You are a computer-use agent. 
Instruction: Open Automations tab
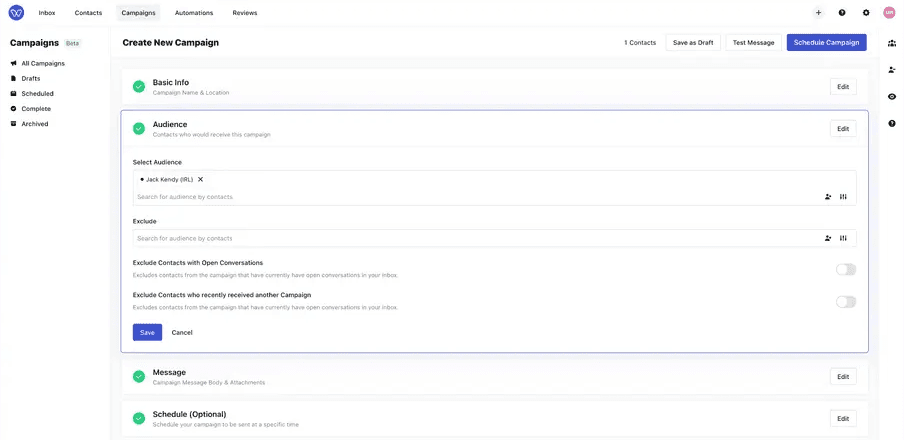coord(194,13)
